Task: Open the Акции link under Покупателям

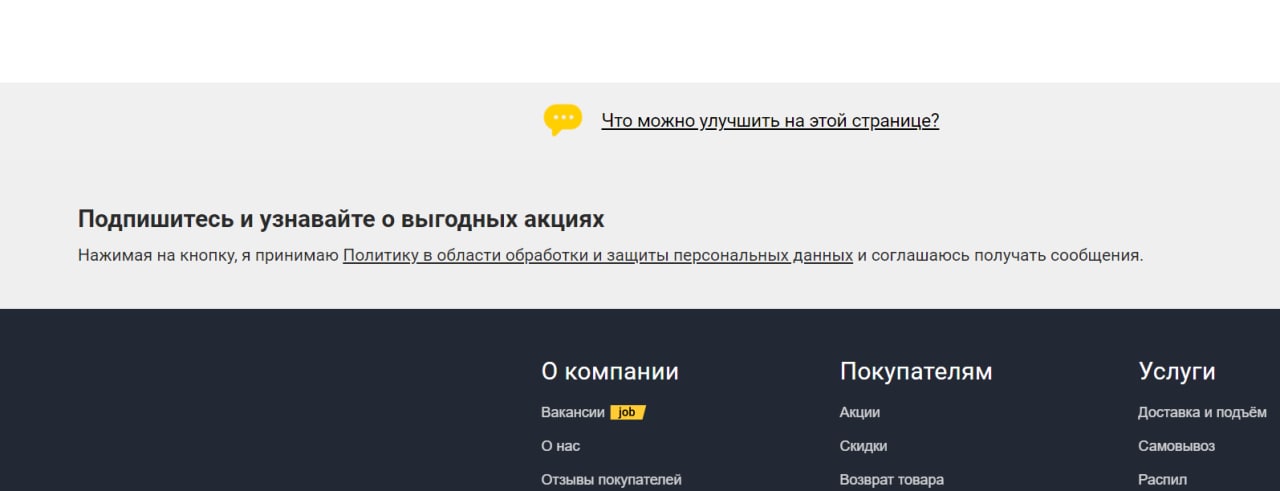Action: coord(860,412)
